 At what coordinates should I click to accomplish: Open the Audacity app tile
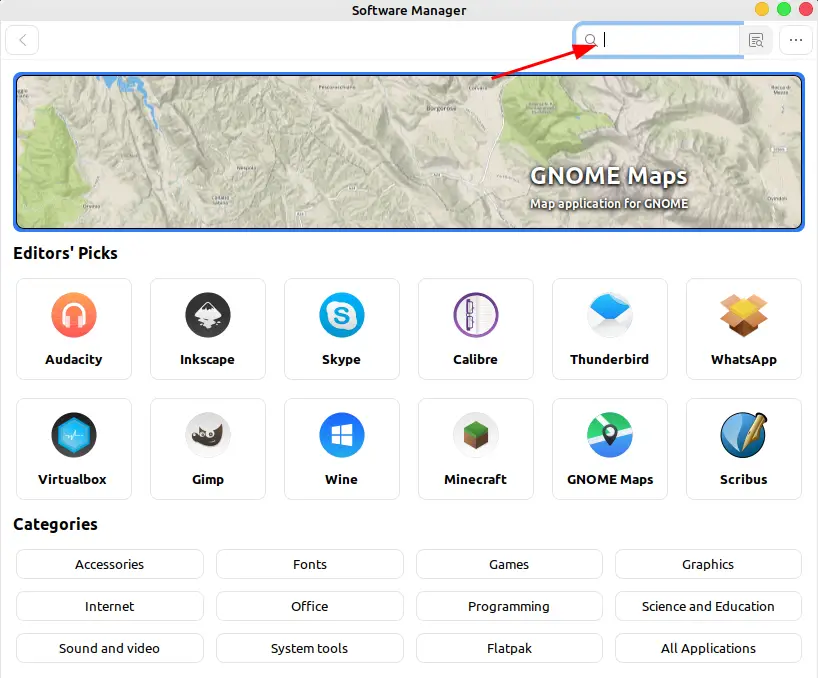click(x=74, y=329)
